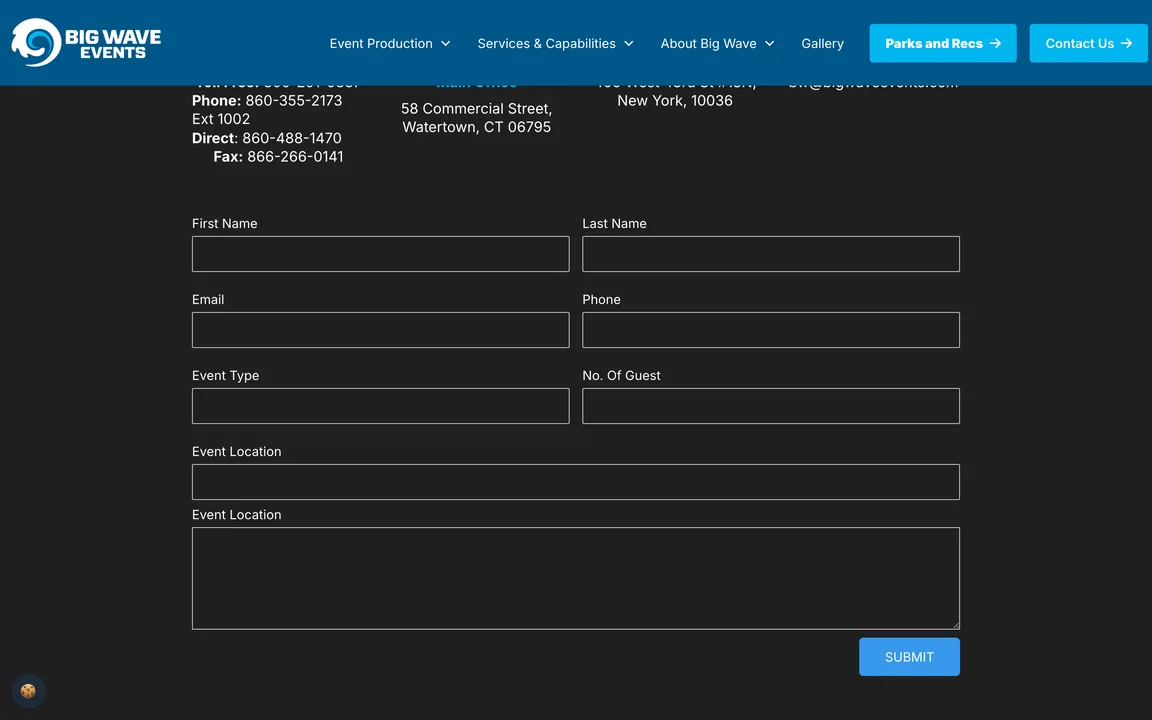Focus the Last Name field
The height and width of the screenshot is (720, 1152).
pos(771,254)
